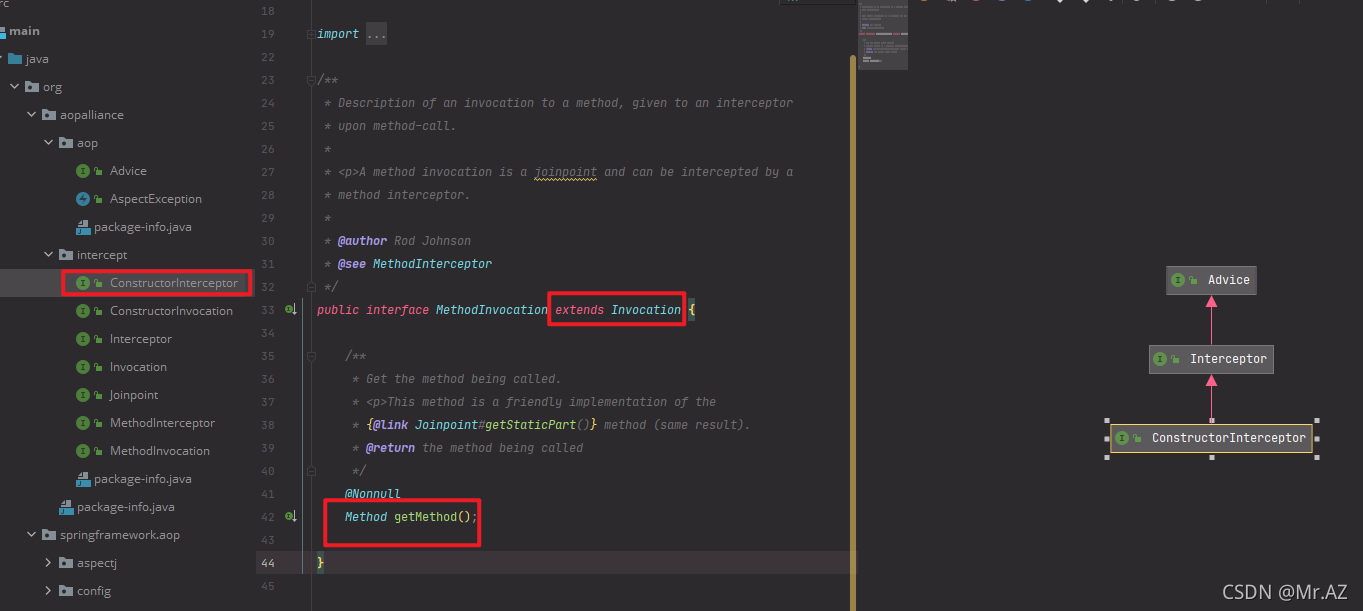Expand the config package node
This screenshot has height=611, width=1363.
coord(48,591)
